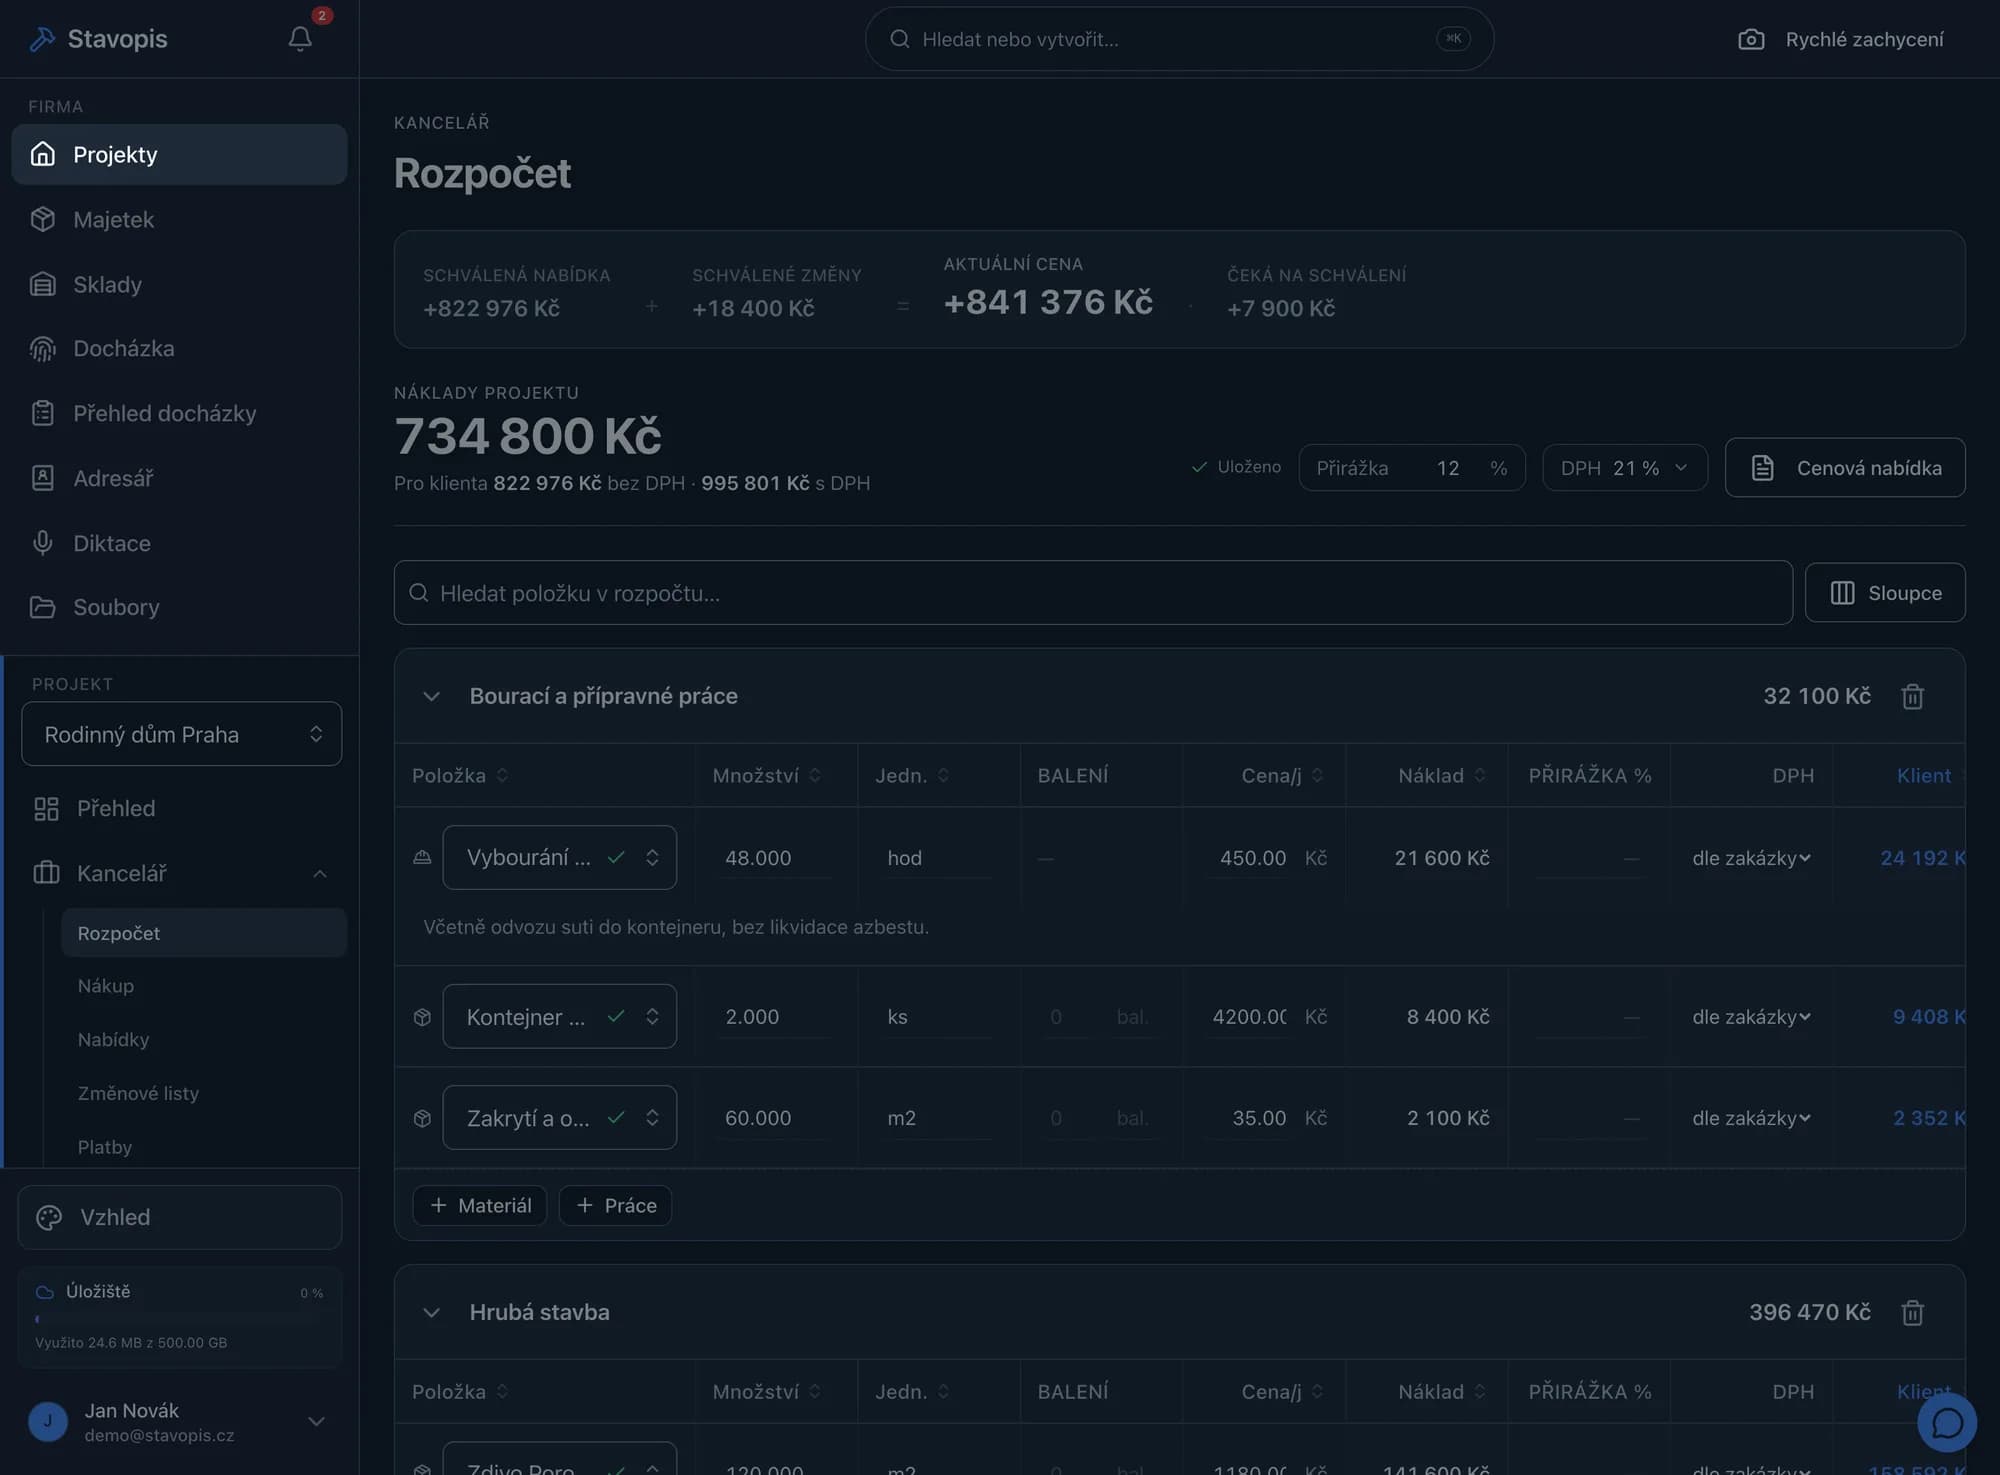Sort Bourací table by Náklad

1442,775
